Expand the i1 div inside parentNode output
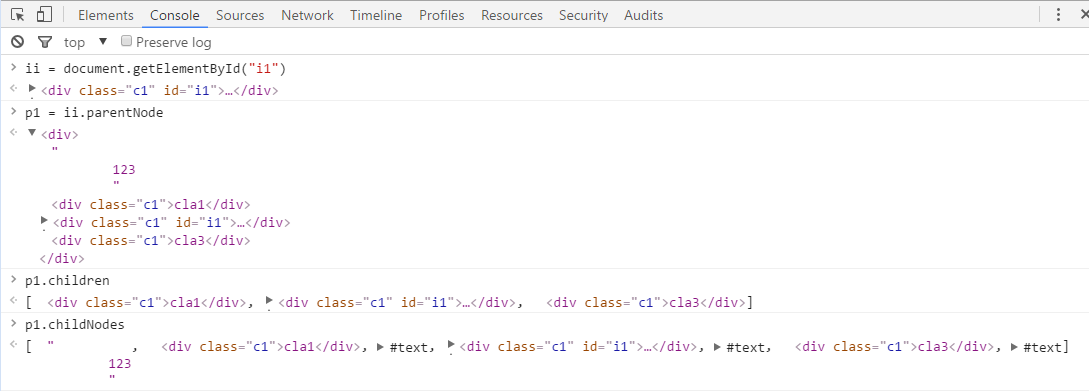 [x=45, y=222]
